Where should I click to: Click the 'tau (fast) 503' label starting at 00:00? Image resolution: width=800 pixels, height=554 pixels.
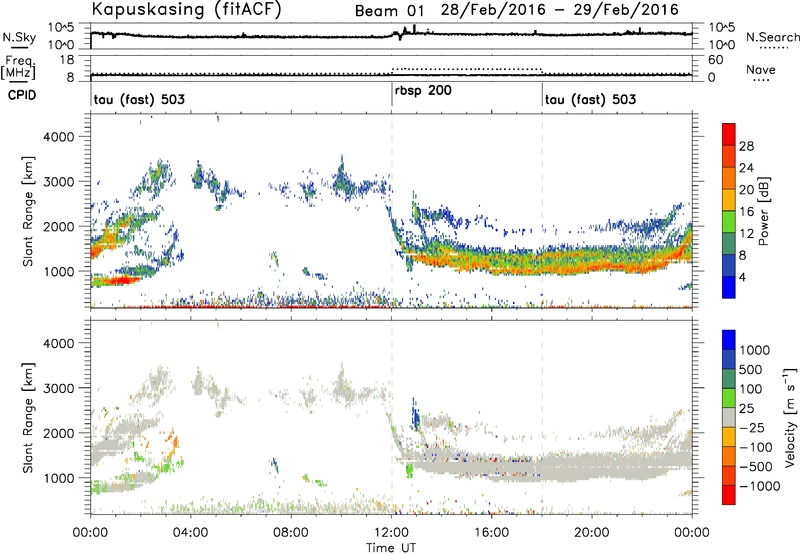139,99
